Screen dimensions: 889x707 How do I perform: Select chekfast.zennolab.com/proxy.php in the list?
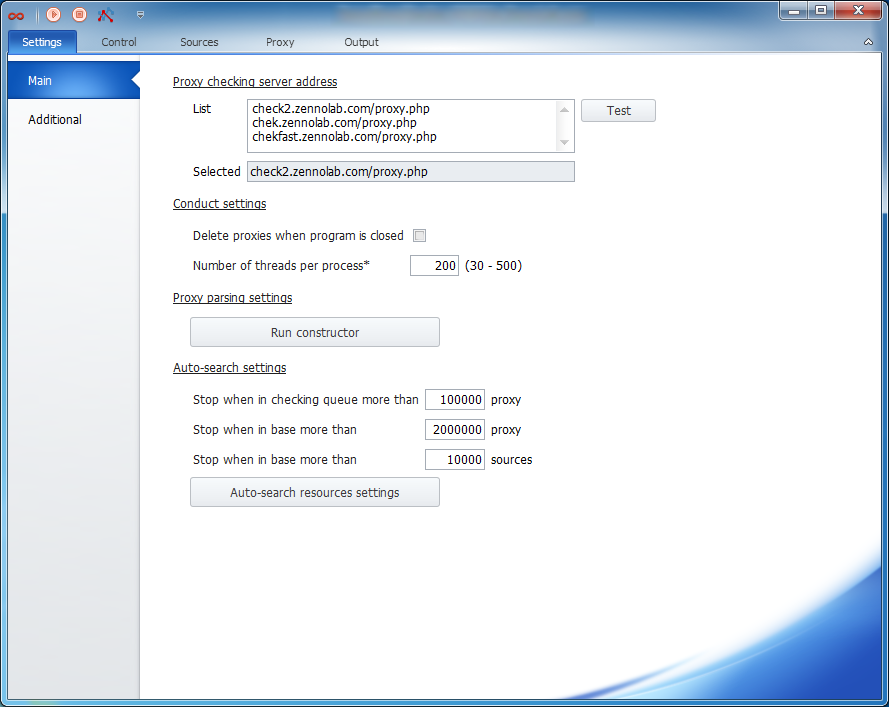(x=344, y=137)
